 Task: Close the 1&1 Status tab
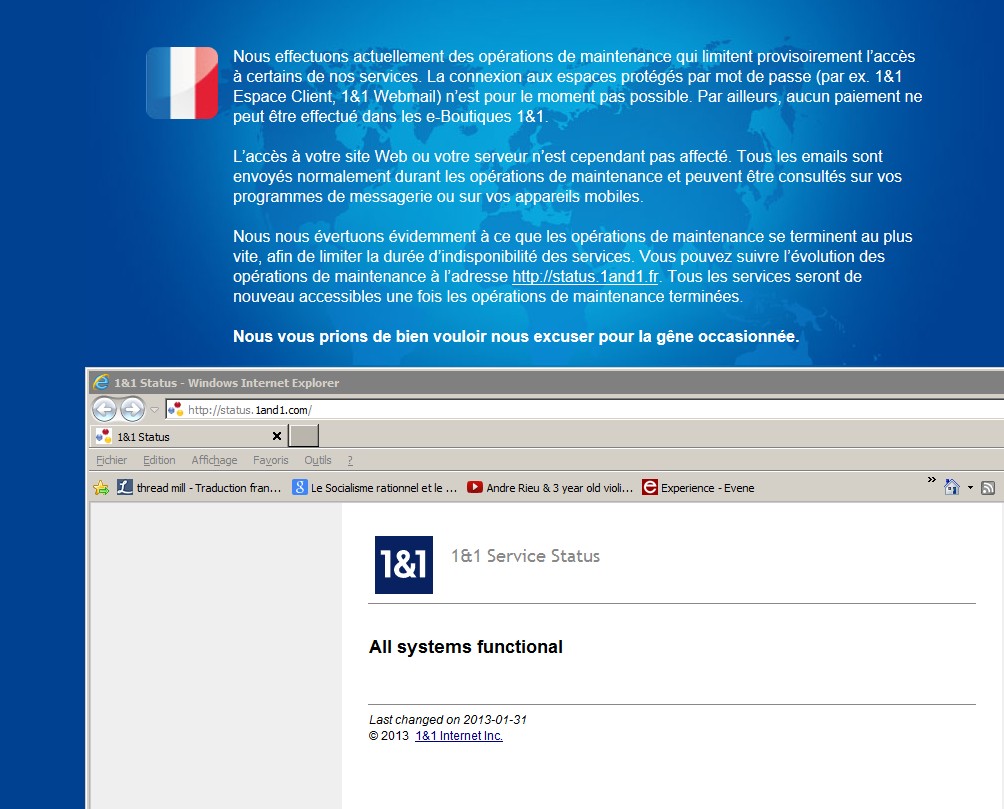[277, 436]
